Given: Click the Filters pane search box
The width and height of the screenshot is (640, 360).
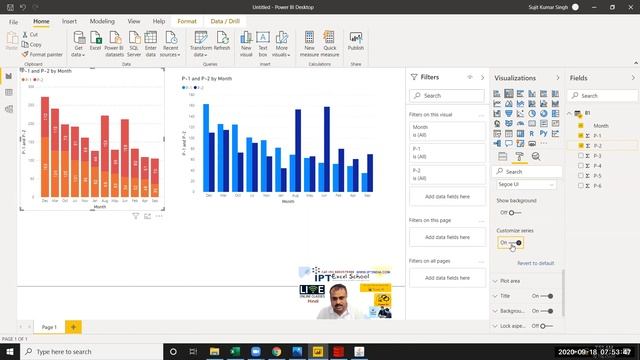Looking at the screenshot, I should (447, 96).
